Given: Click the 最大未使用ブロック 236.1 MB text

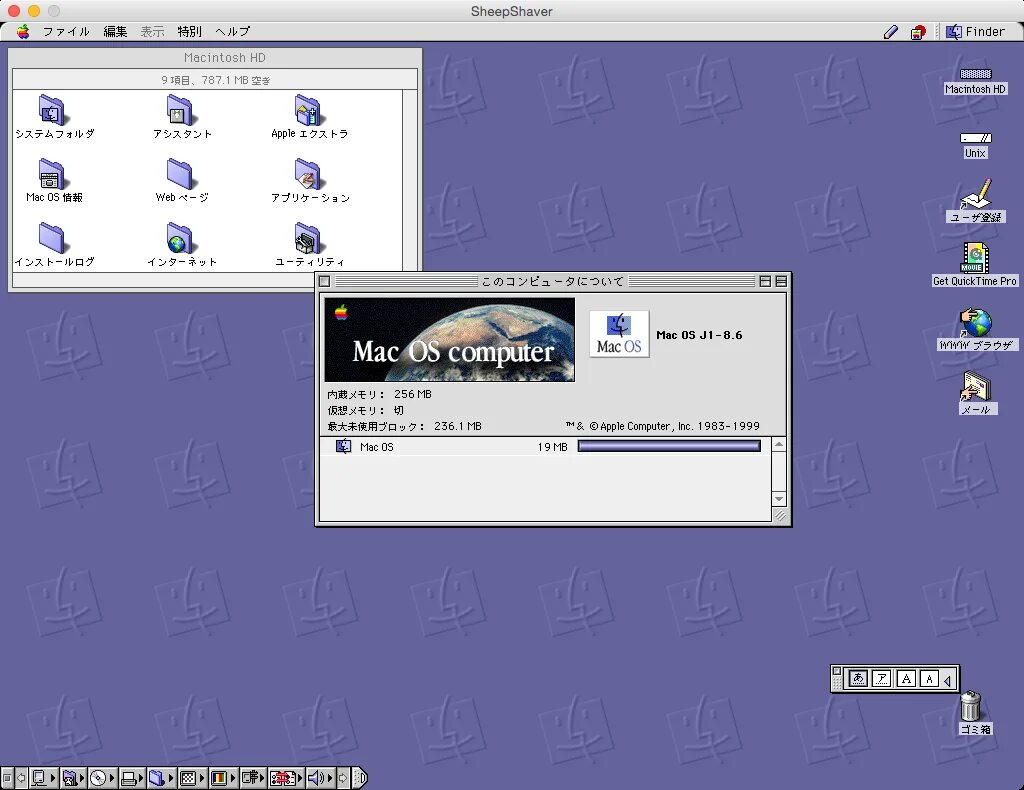Looking at the screenshot, I should (404, 426).
